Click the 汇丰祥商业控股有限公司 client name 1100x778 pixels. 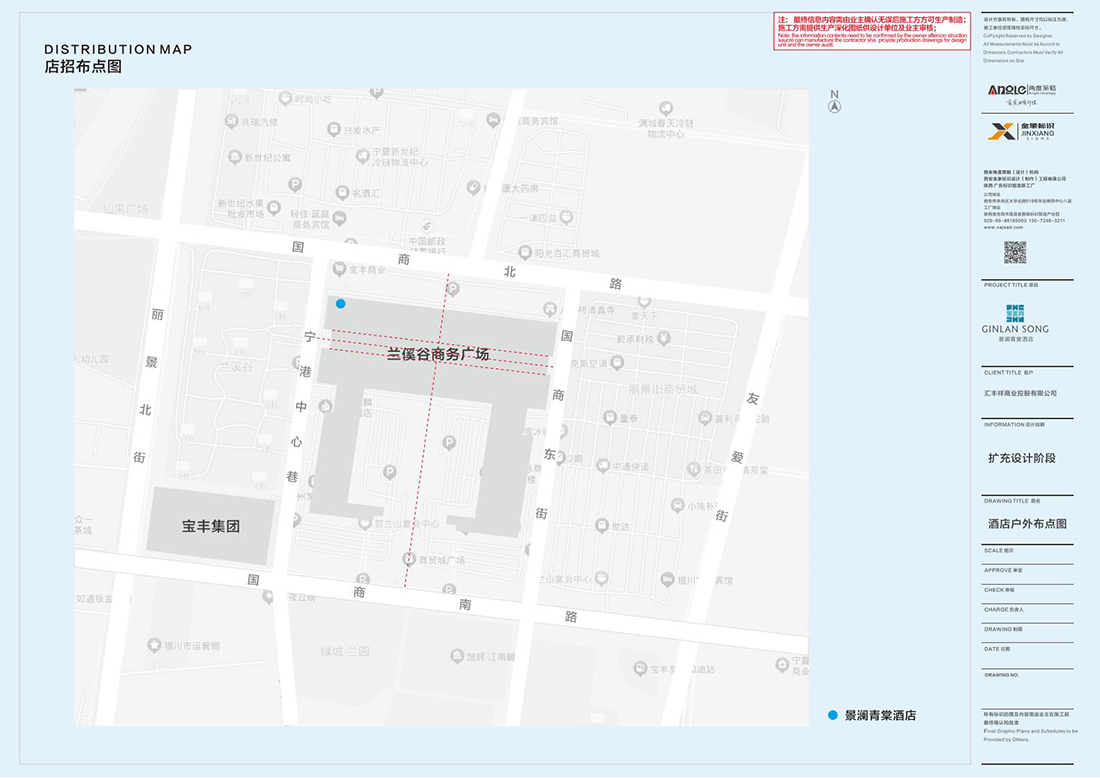(x=1020, y=393)
